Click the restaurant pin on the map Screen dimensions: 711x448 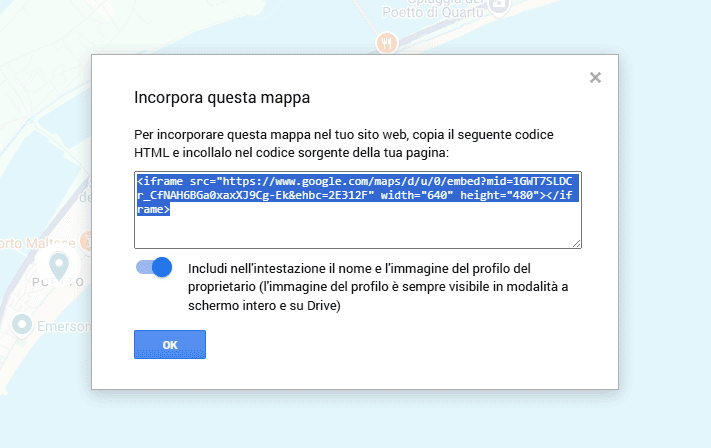(387, 43)
